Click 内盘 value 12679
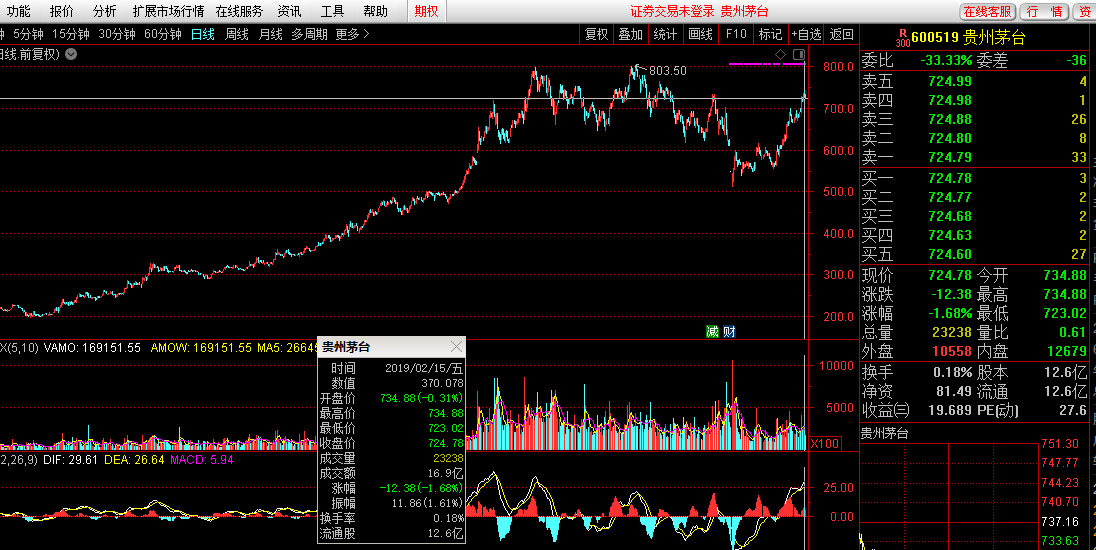The image size is (1096, 550). [1066, 351]
